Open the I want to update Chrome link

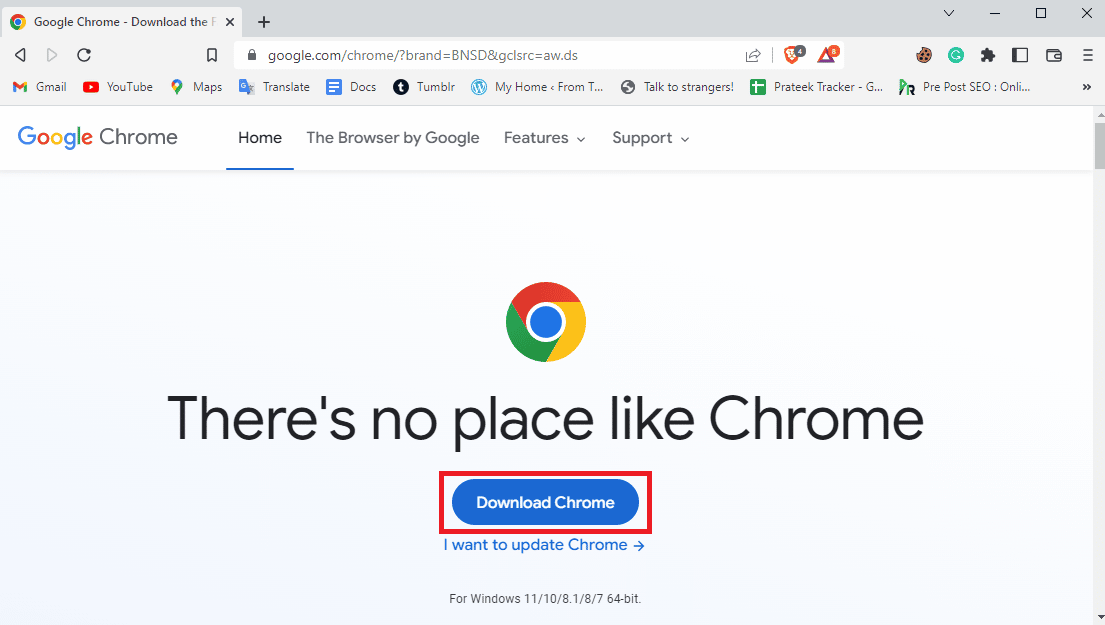pyautogui.click(x=545, y=545)
